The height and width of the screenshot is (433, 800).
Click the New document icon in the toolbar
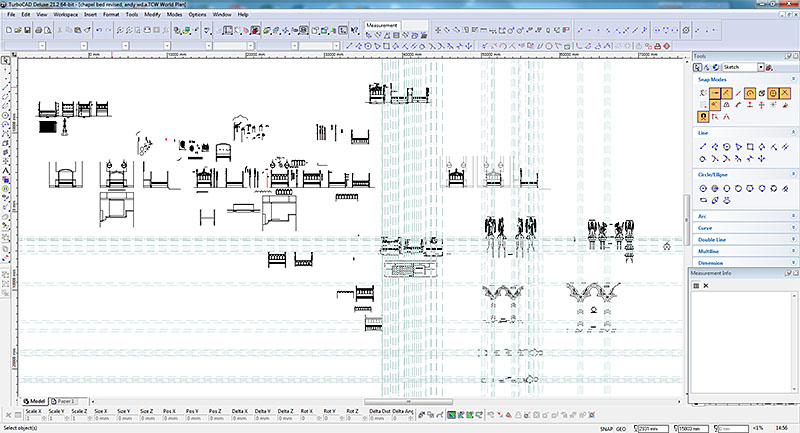tap(8, 30)
